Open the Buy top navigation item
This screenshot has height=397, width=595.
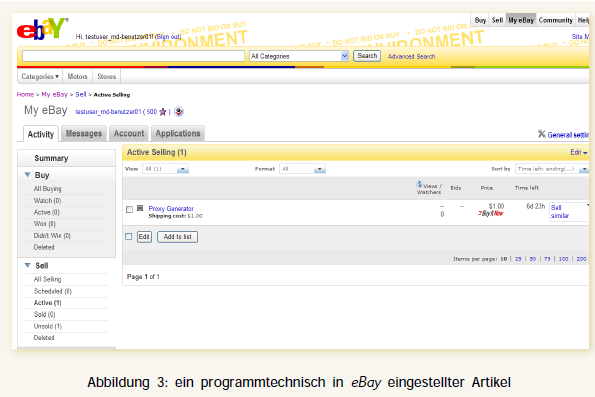pos(480,20)
